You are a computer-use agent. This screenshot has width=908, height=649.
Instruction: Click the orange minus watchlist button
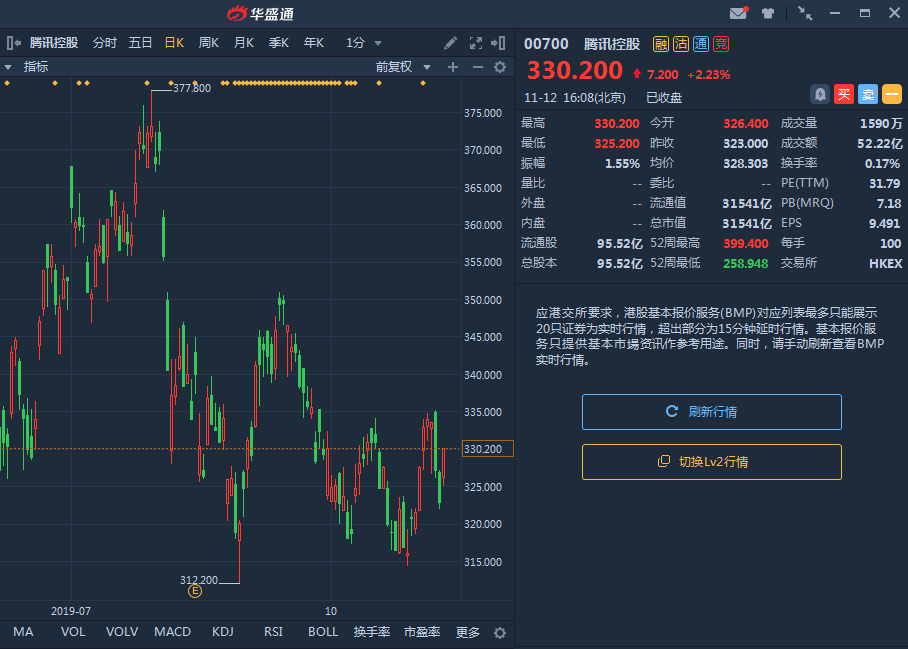coord(892,94)
